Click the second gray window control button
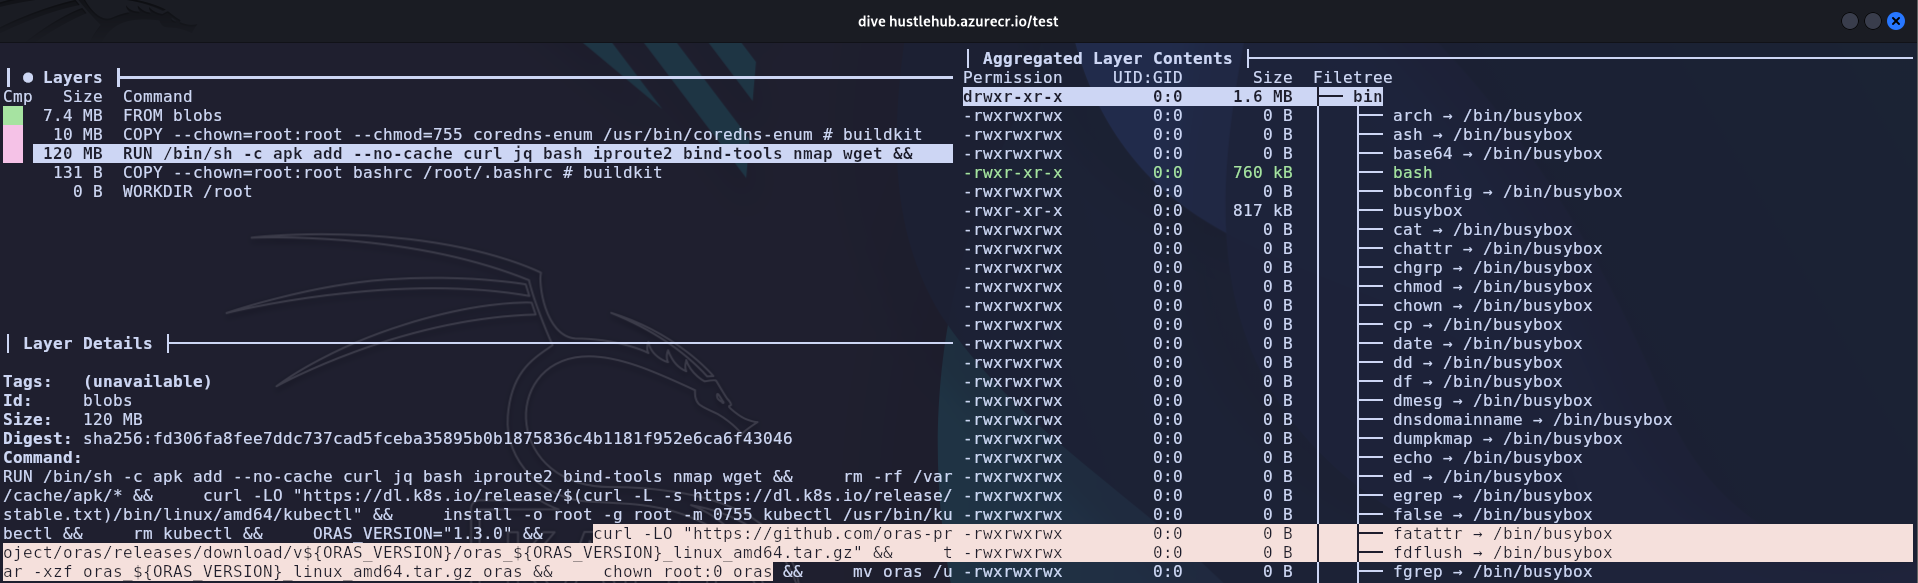Image resolution: width=1918 pixels, height=583 pixels. click(1872, 21)
